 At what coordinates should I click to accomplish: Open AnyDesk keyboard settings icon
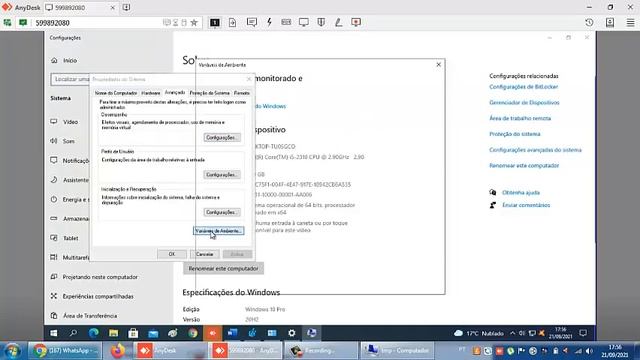(x=286, y=22)
